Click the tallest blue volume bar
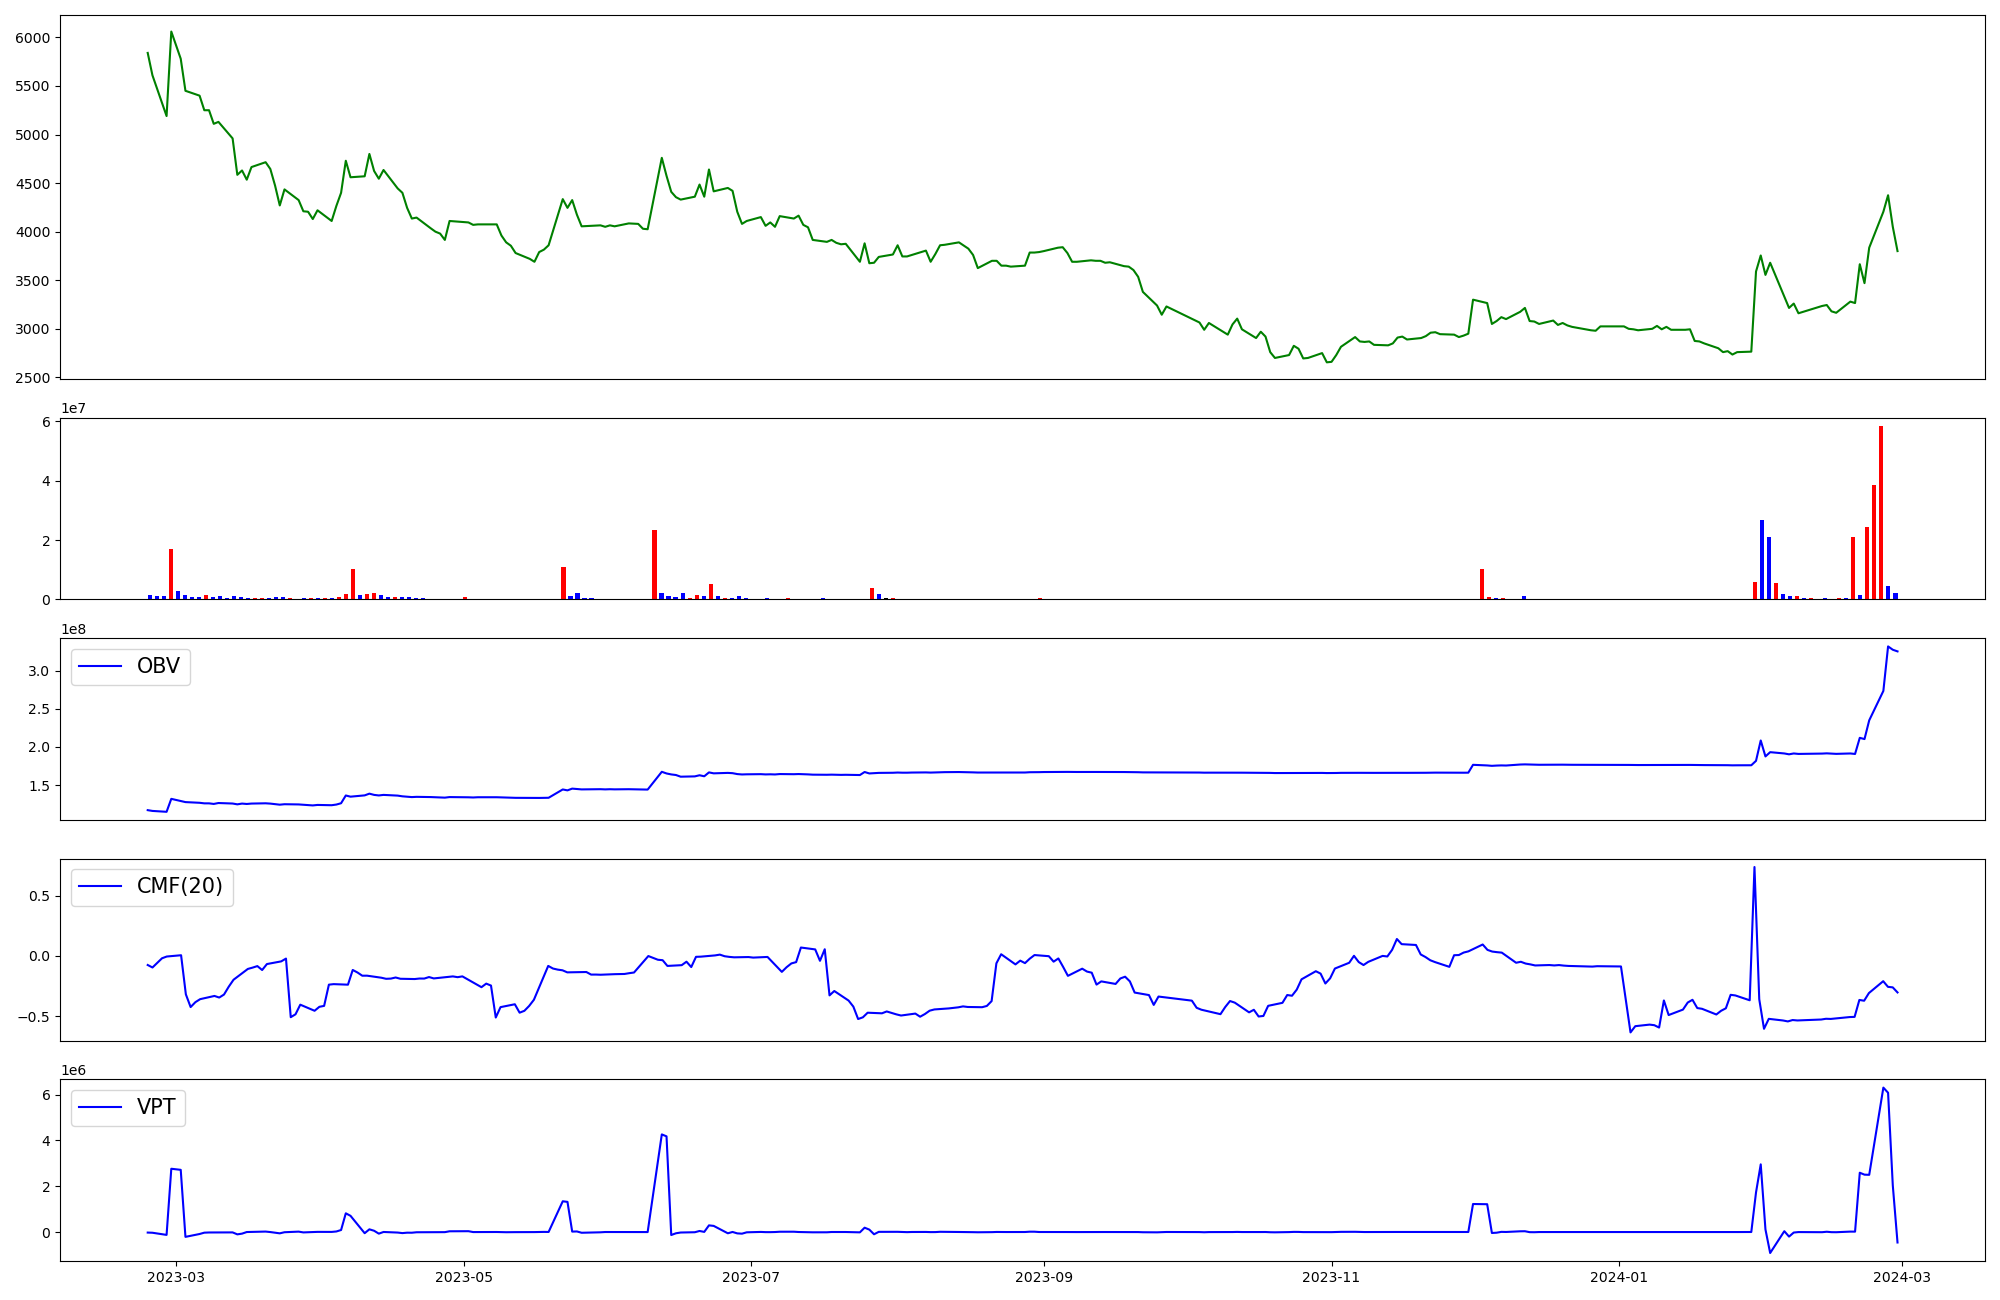2000x1300 pixels. (x=1761, y=559)
